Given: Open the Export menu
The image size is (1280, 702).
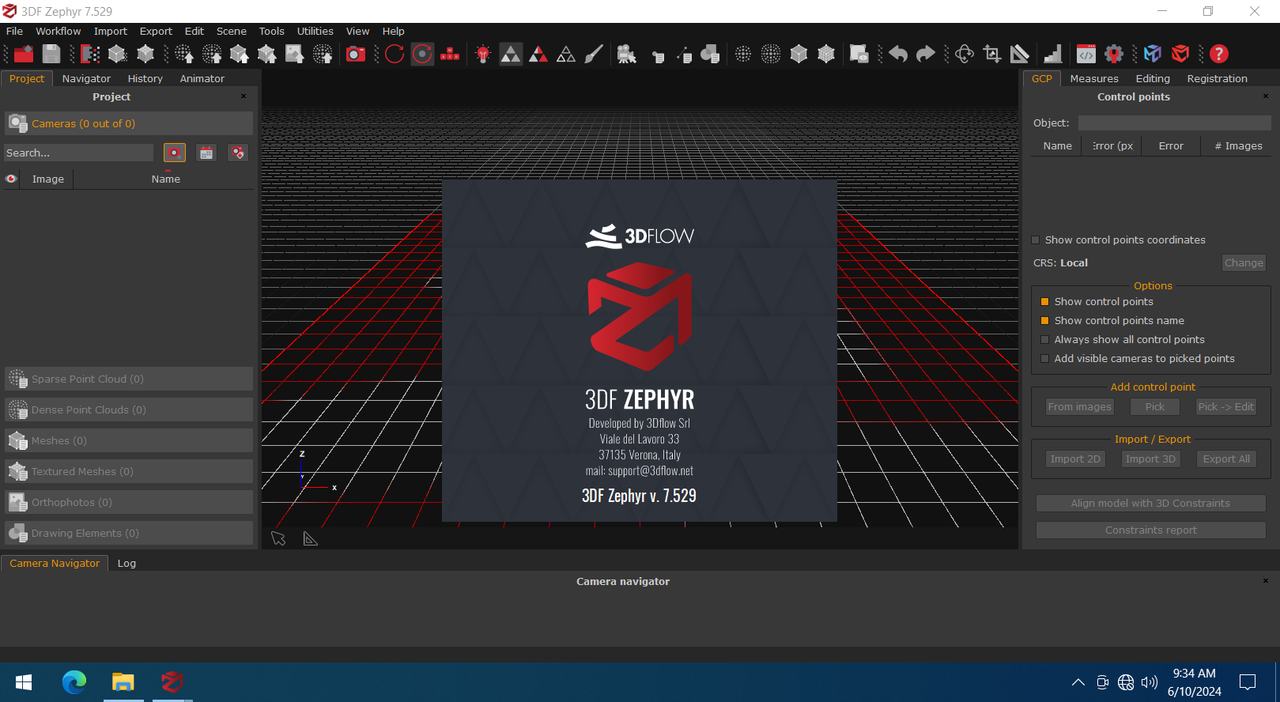Looking at the screenshot, I should pos(156,31).
